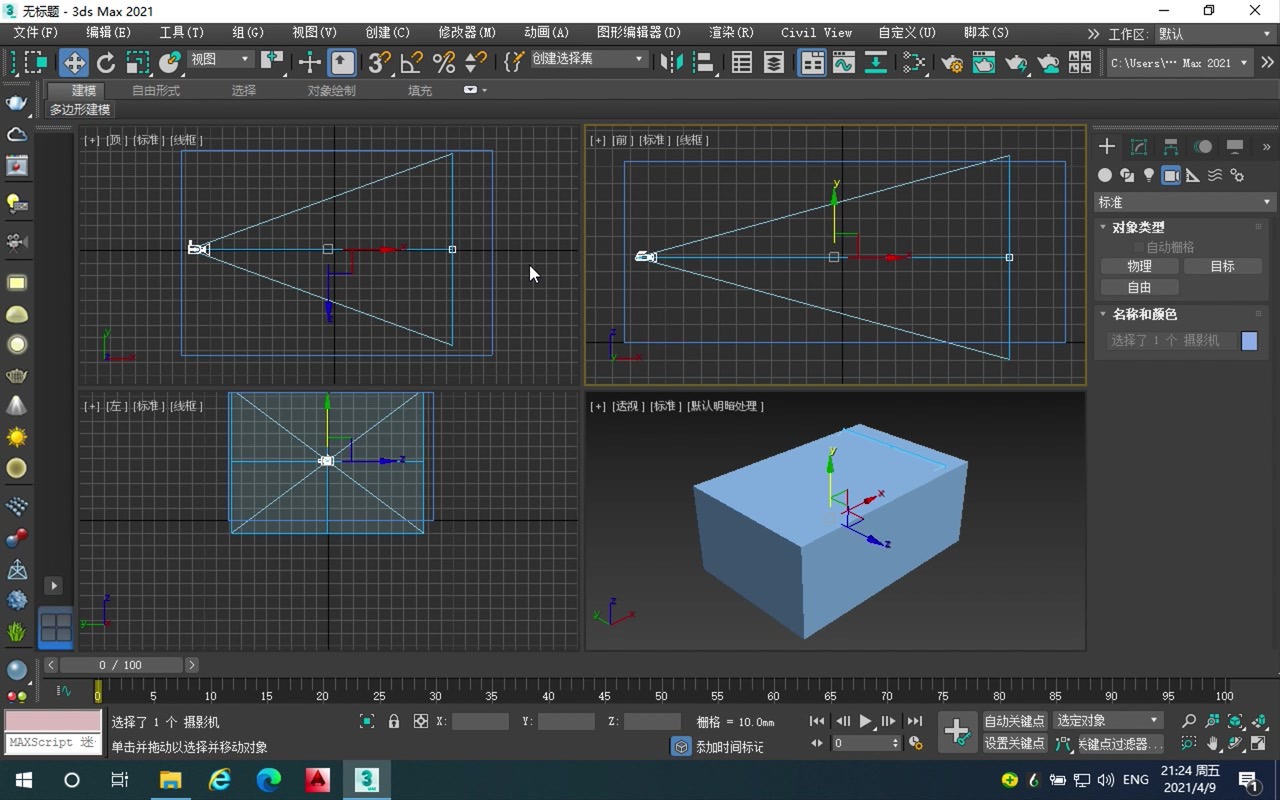Click the blue object color swatch
Viewport: 1280px width, 800px height.
pos(1249,341)
